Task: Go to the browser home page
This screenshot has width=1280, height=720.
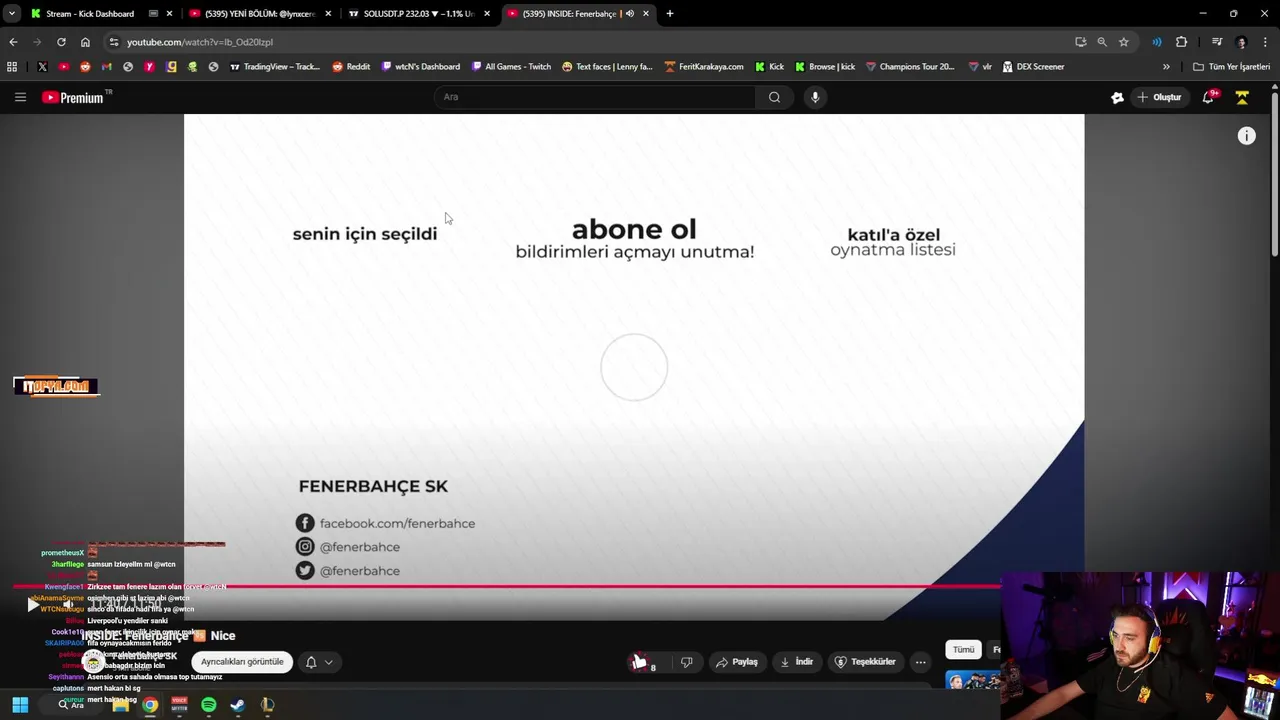Action: (85, 42)
